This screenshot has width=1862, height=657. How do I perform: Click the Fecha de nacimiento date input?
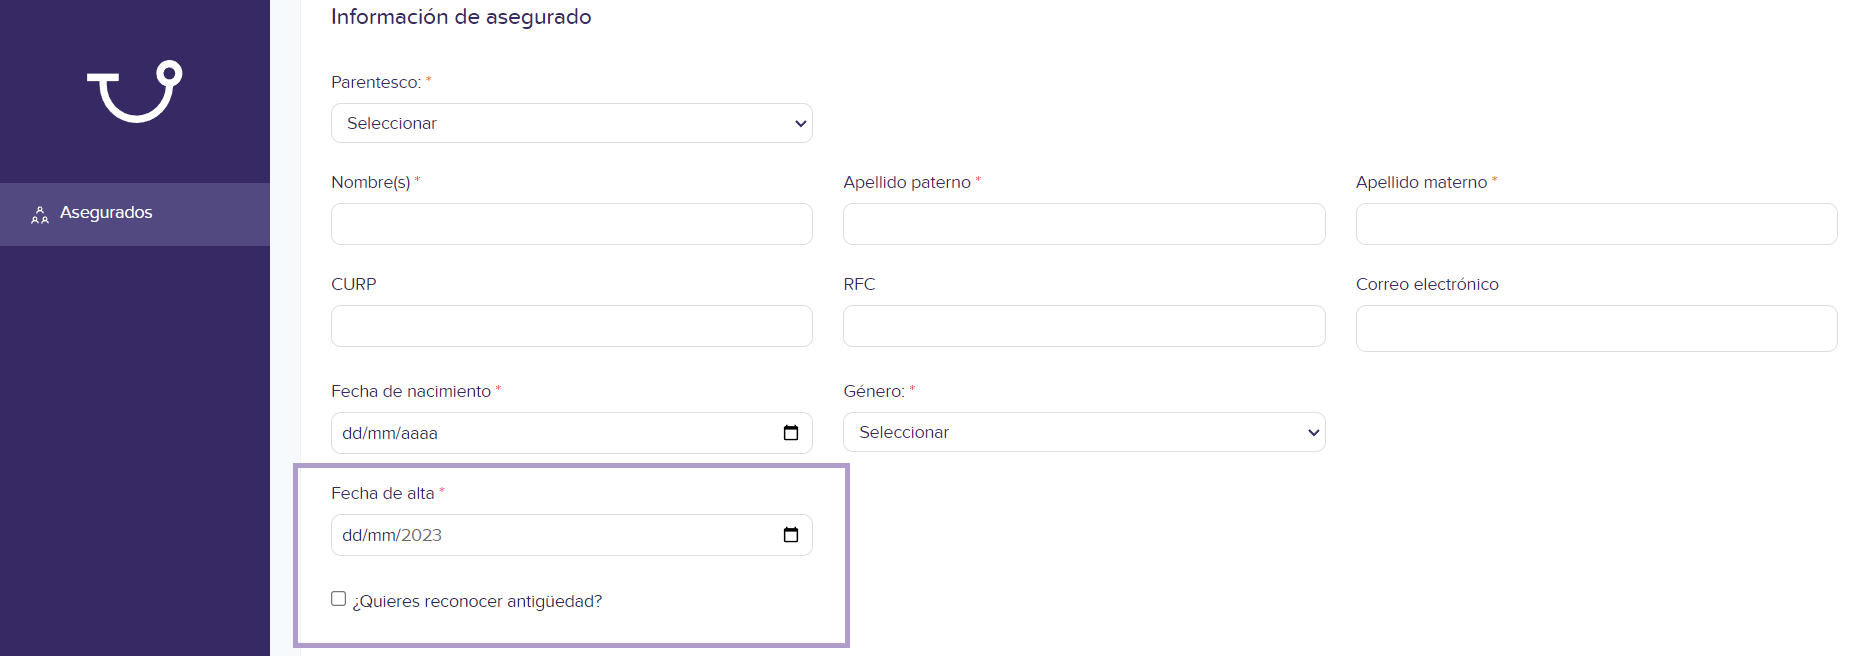(572, 433)
